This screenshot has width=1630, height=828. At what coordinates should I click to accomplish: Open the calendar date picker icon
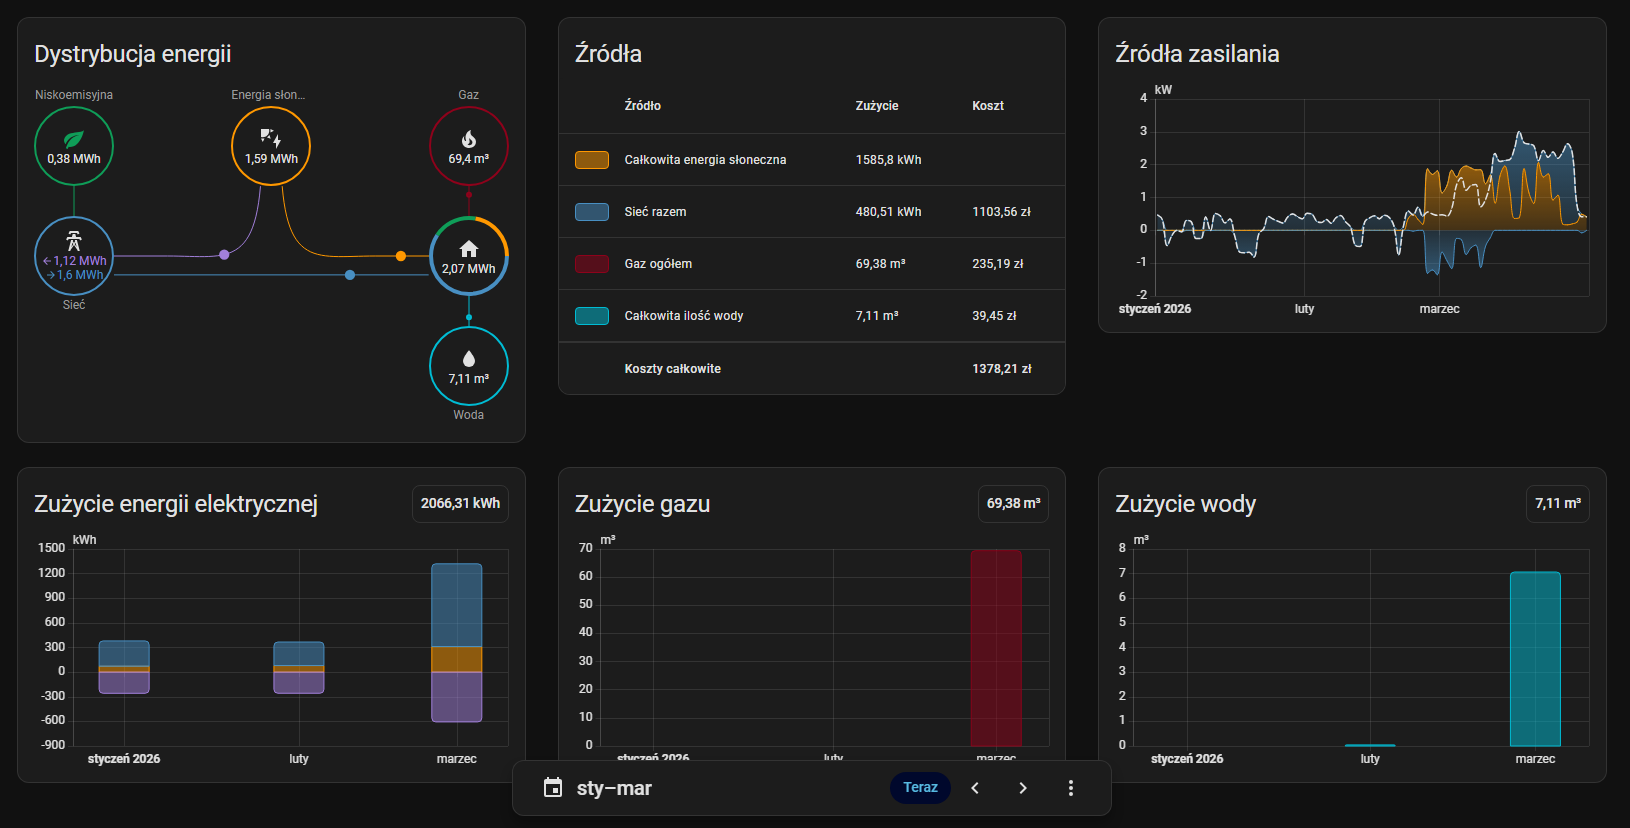tap(553, 788)
